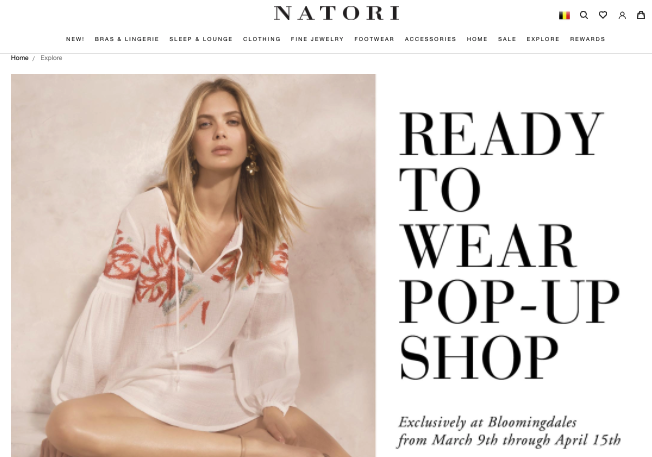Click the model photo banner image
Viewport: 652px width, 457px height.
pos(193,265)
